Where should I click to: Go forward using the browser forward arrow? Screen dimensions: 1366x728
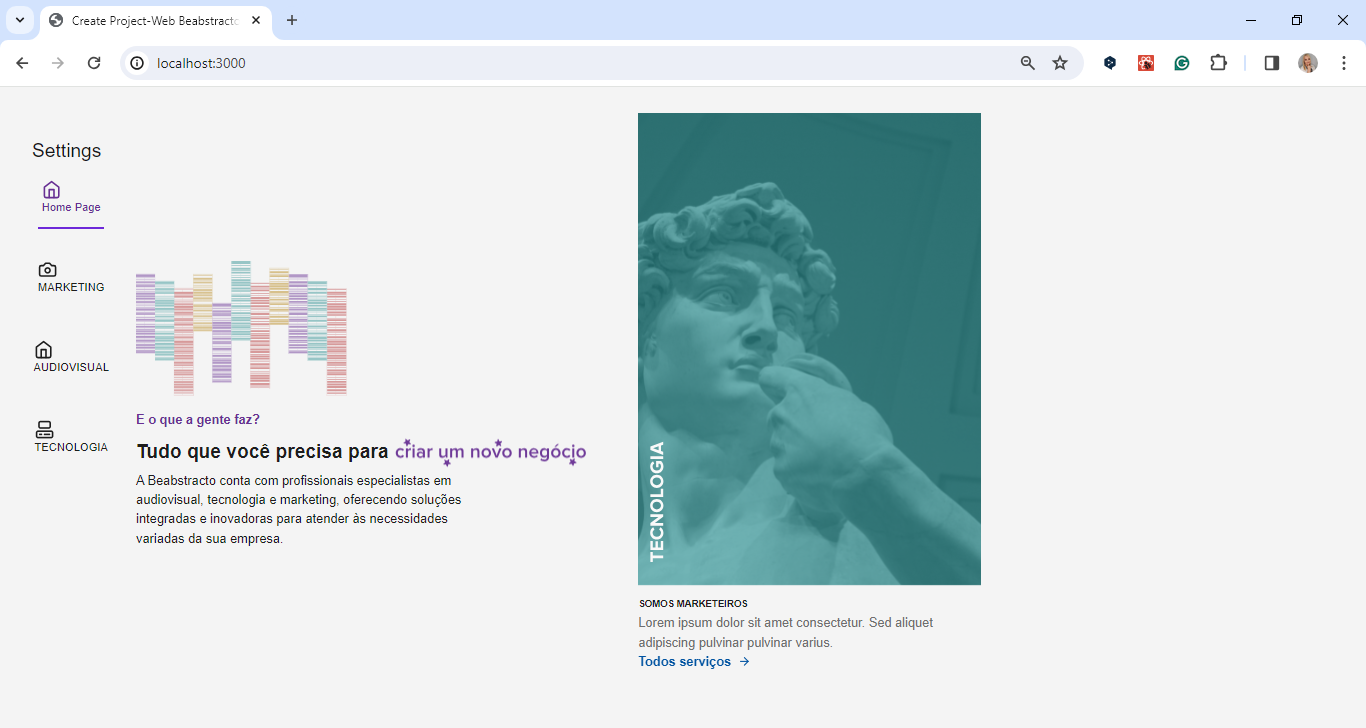coord(58,63)
